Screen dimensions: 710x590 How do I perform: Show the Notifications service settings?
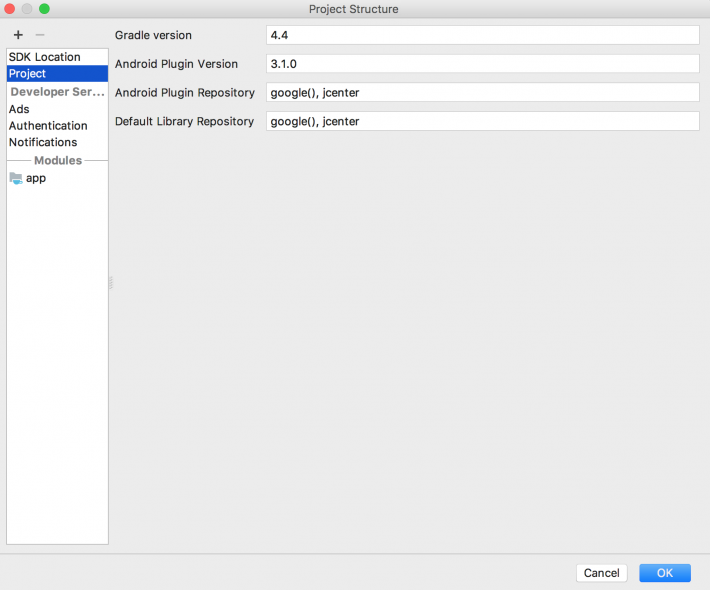click(x=43, y=142)
